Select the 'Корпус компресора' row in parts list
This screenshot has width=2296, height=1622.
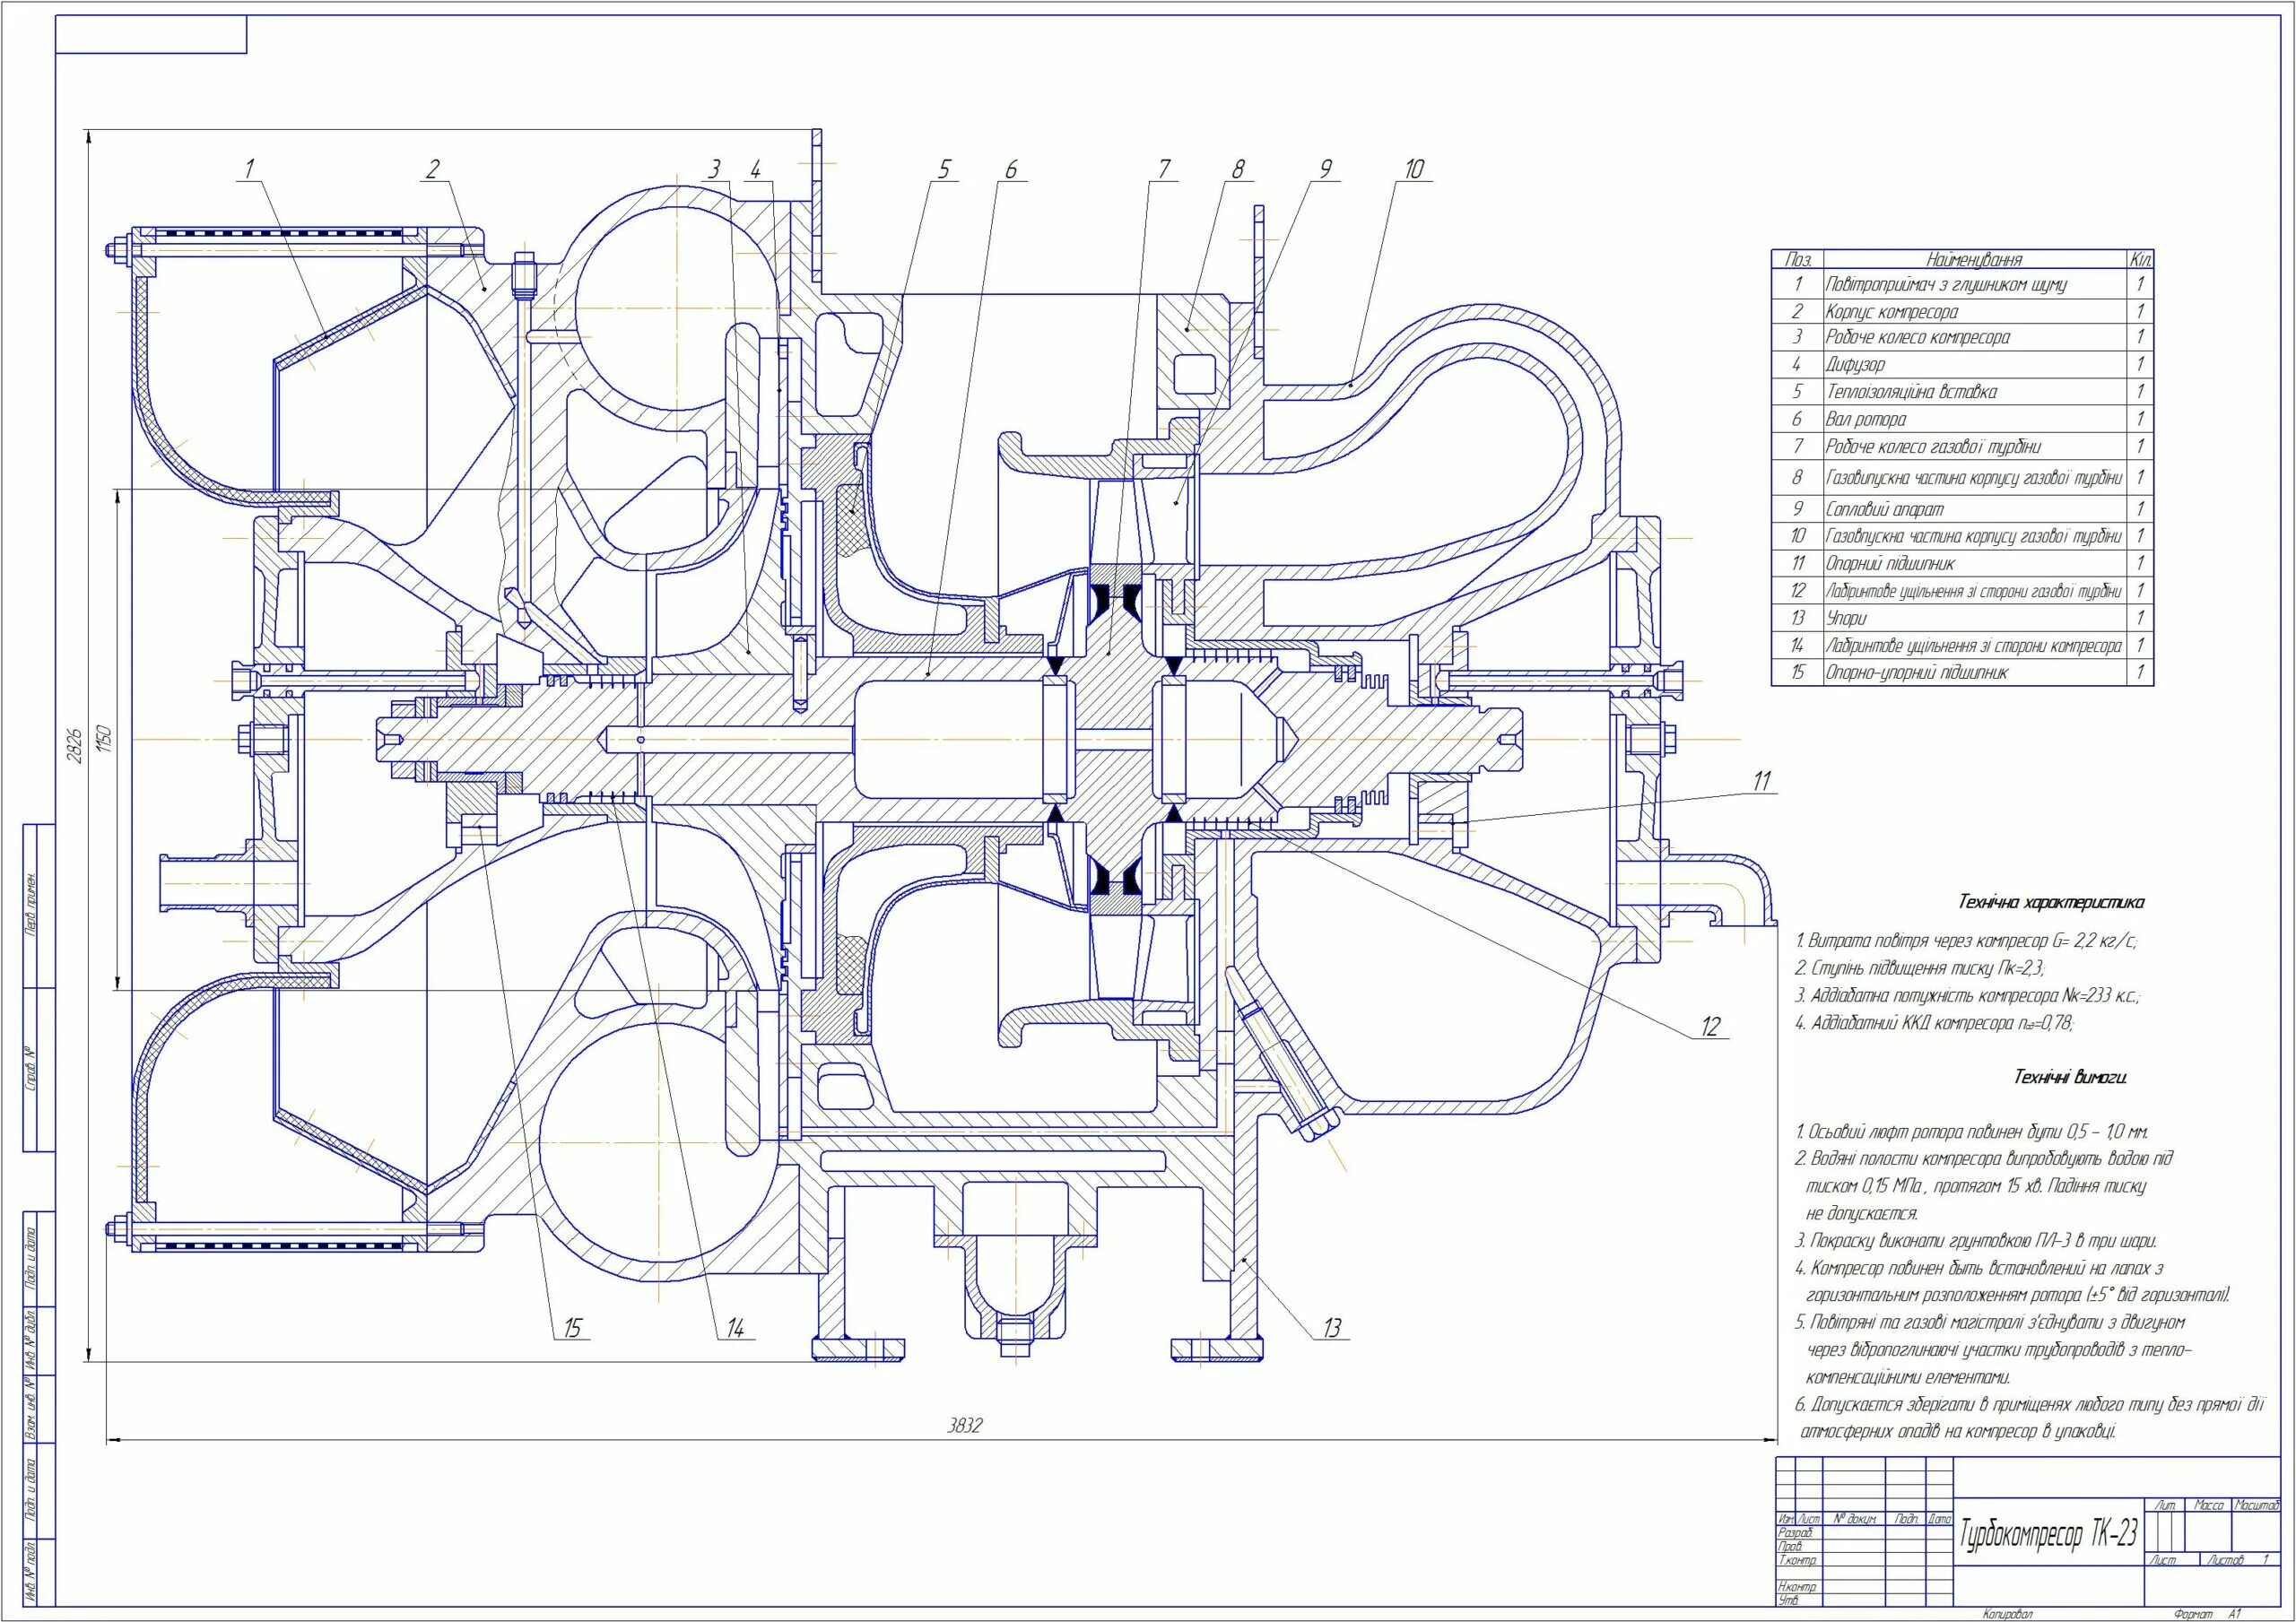pos(1891,312)
